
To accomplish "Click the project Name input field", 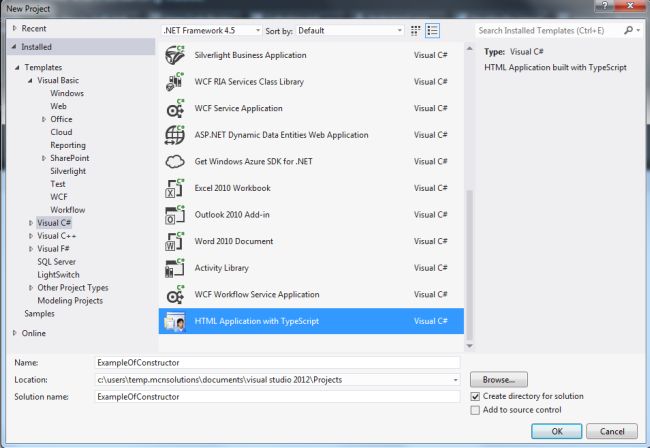I will pos(277,363).
